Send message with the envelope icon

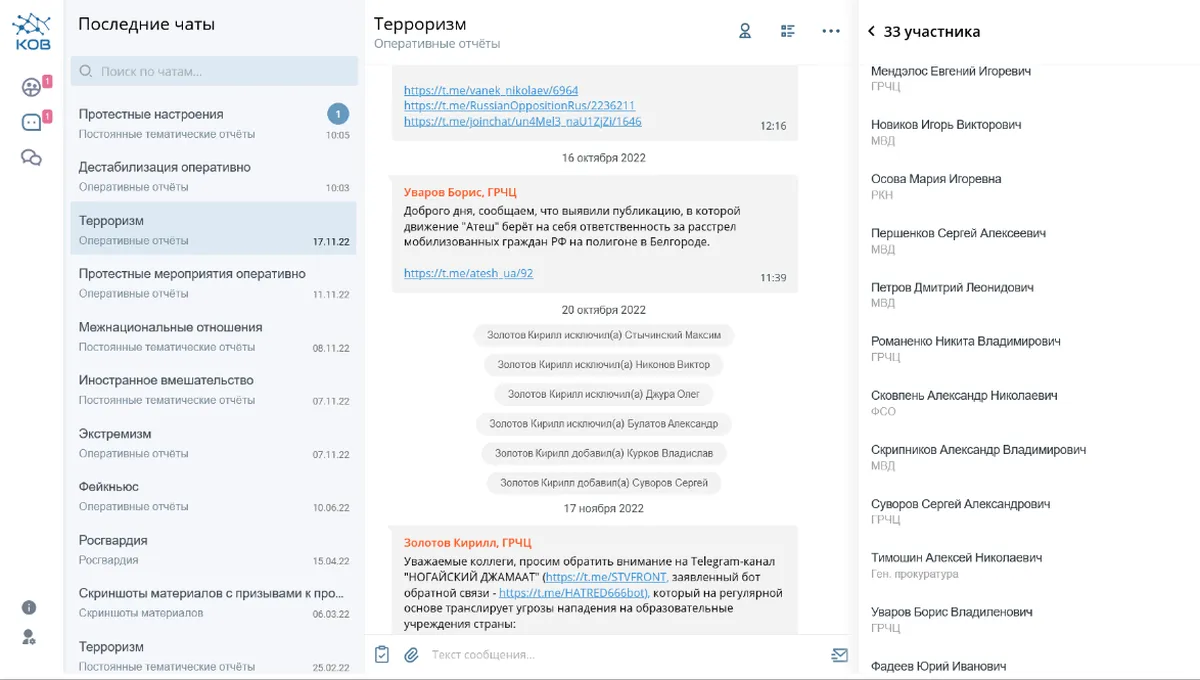838,655
